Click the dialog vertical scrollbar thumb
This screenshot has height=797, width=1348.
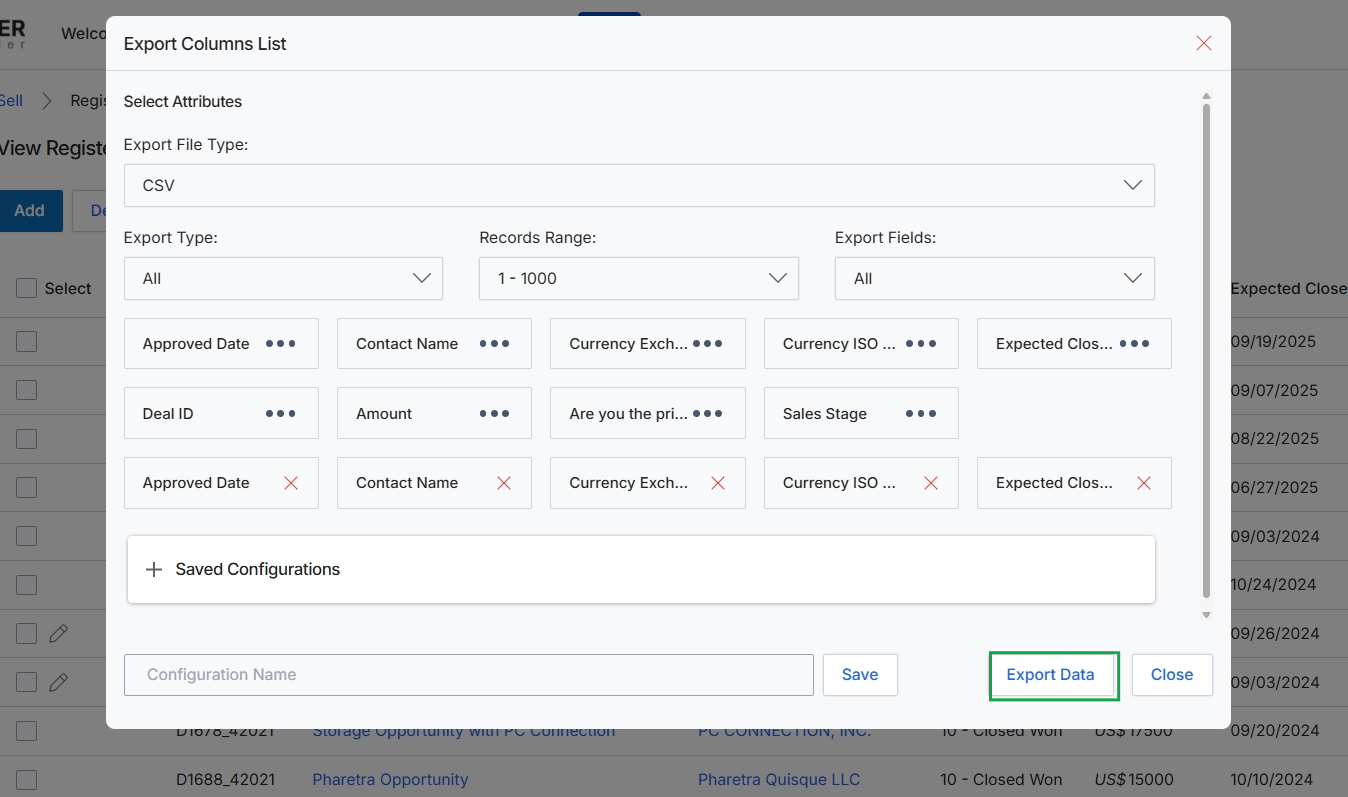coord(1206,350)
